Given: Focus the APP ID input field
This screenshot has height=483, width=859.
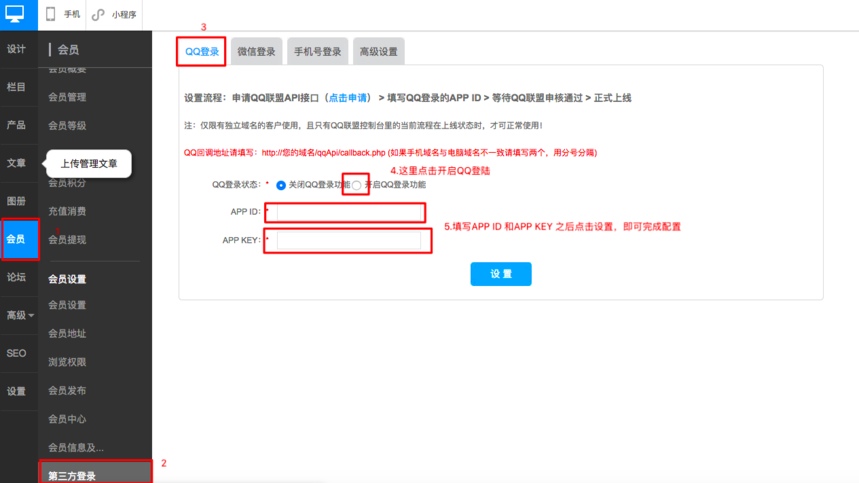Looking at the screenshot, I should click(x=349, y=212).
